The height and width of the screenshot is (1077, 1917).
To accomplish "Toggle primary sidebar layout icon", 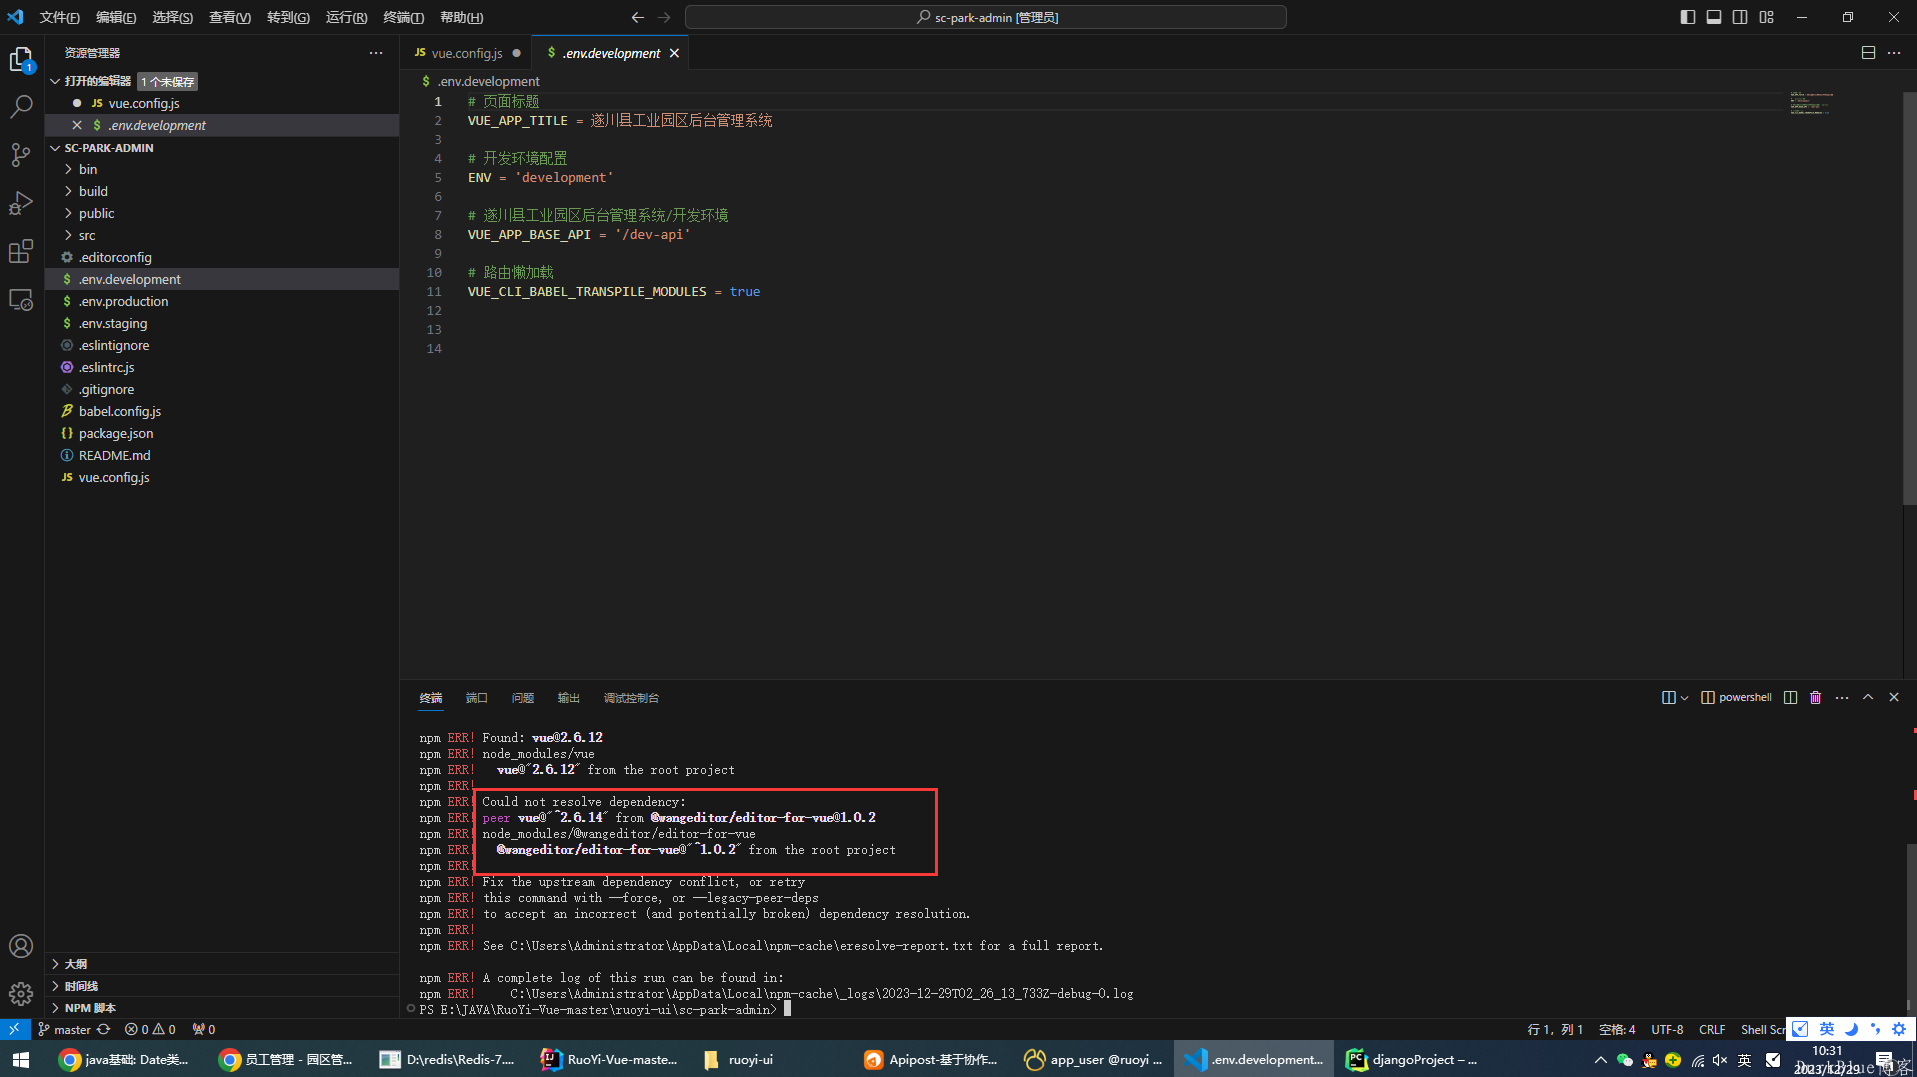I will click(x=1688, y=17).
